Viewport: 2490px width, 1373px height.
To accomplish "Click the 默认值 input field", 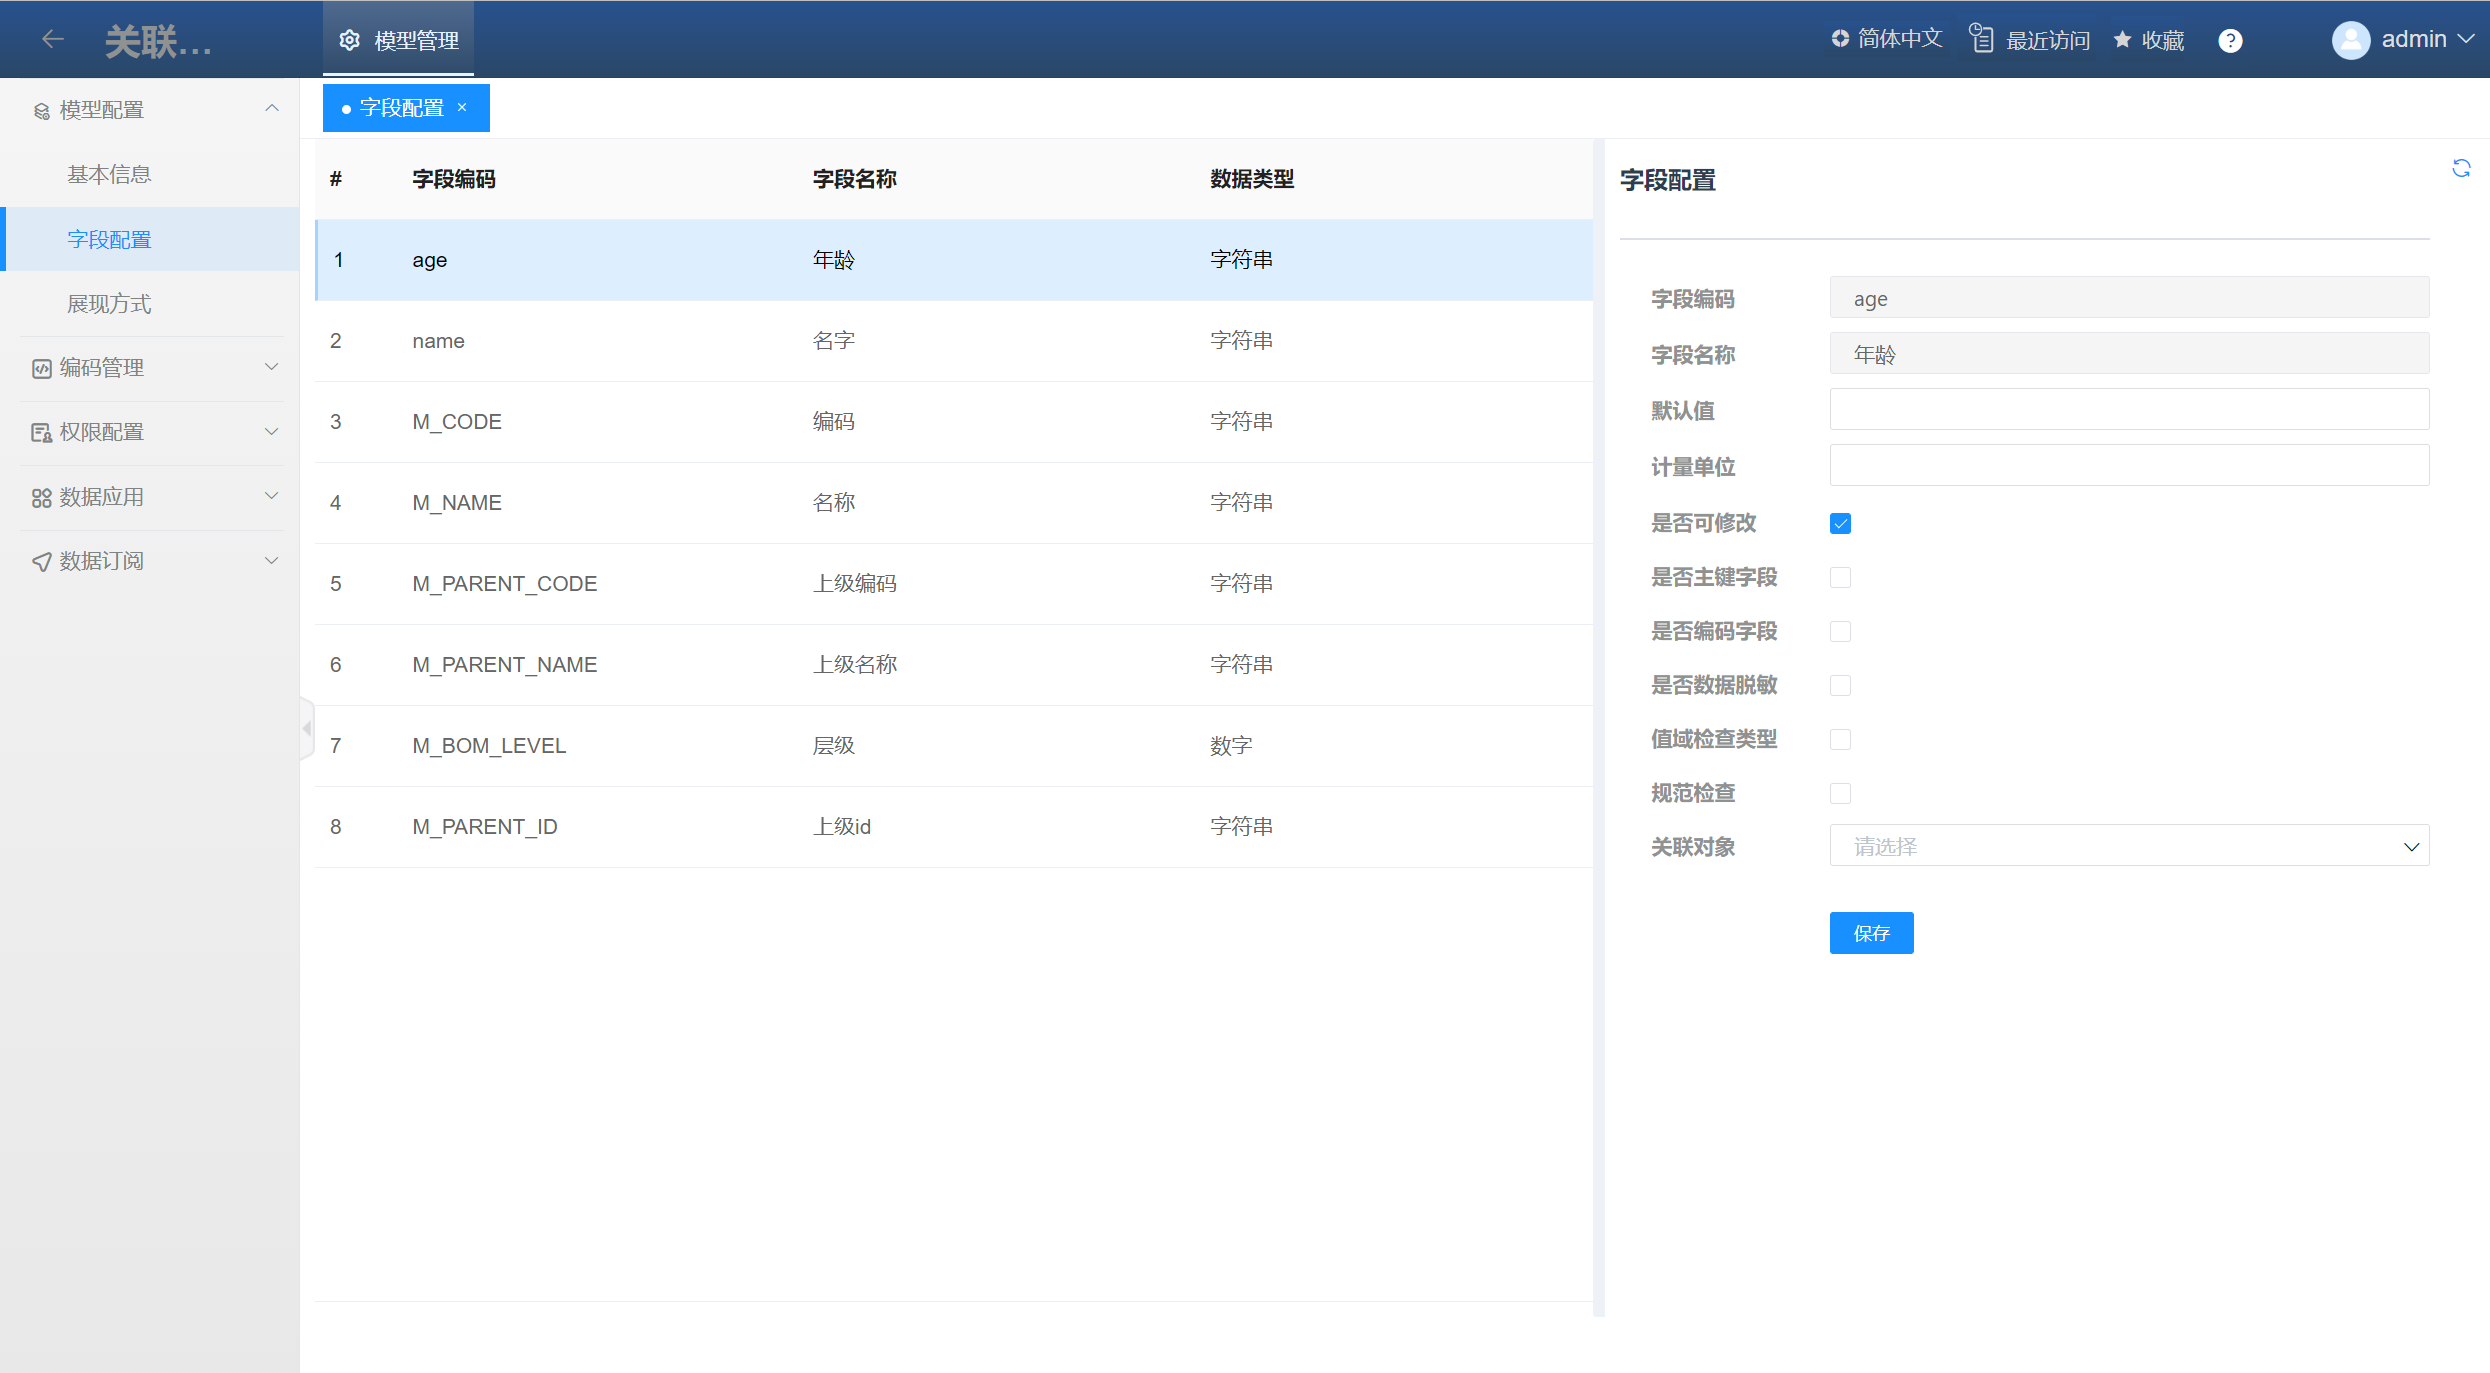I will [2128, 409].
